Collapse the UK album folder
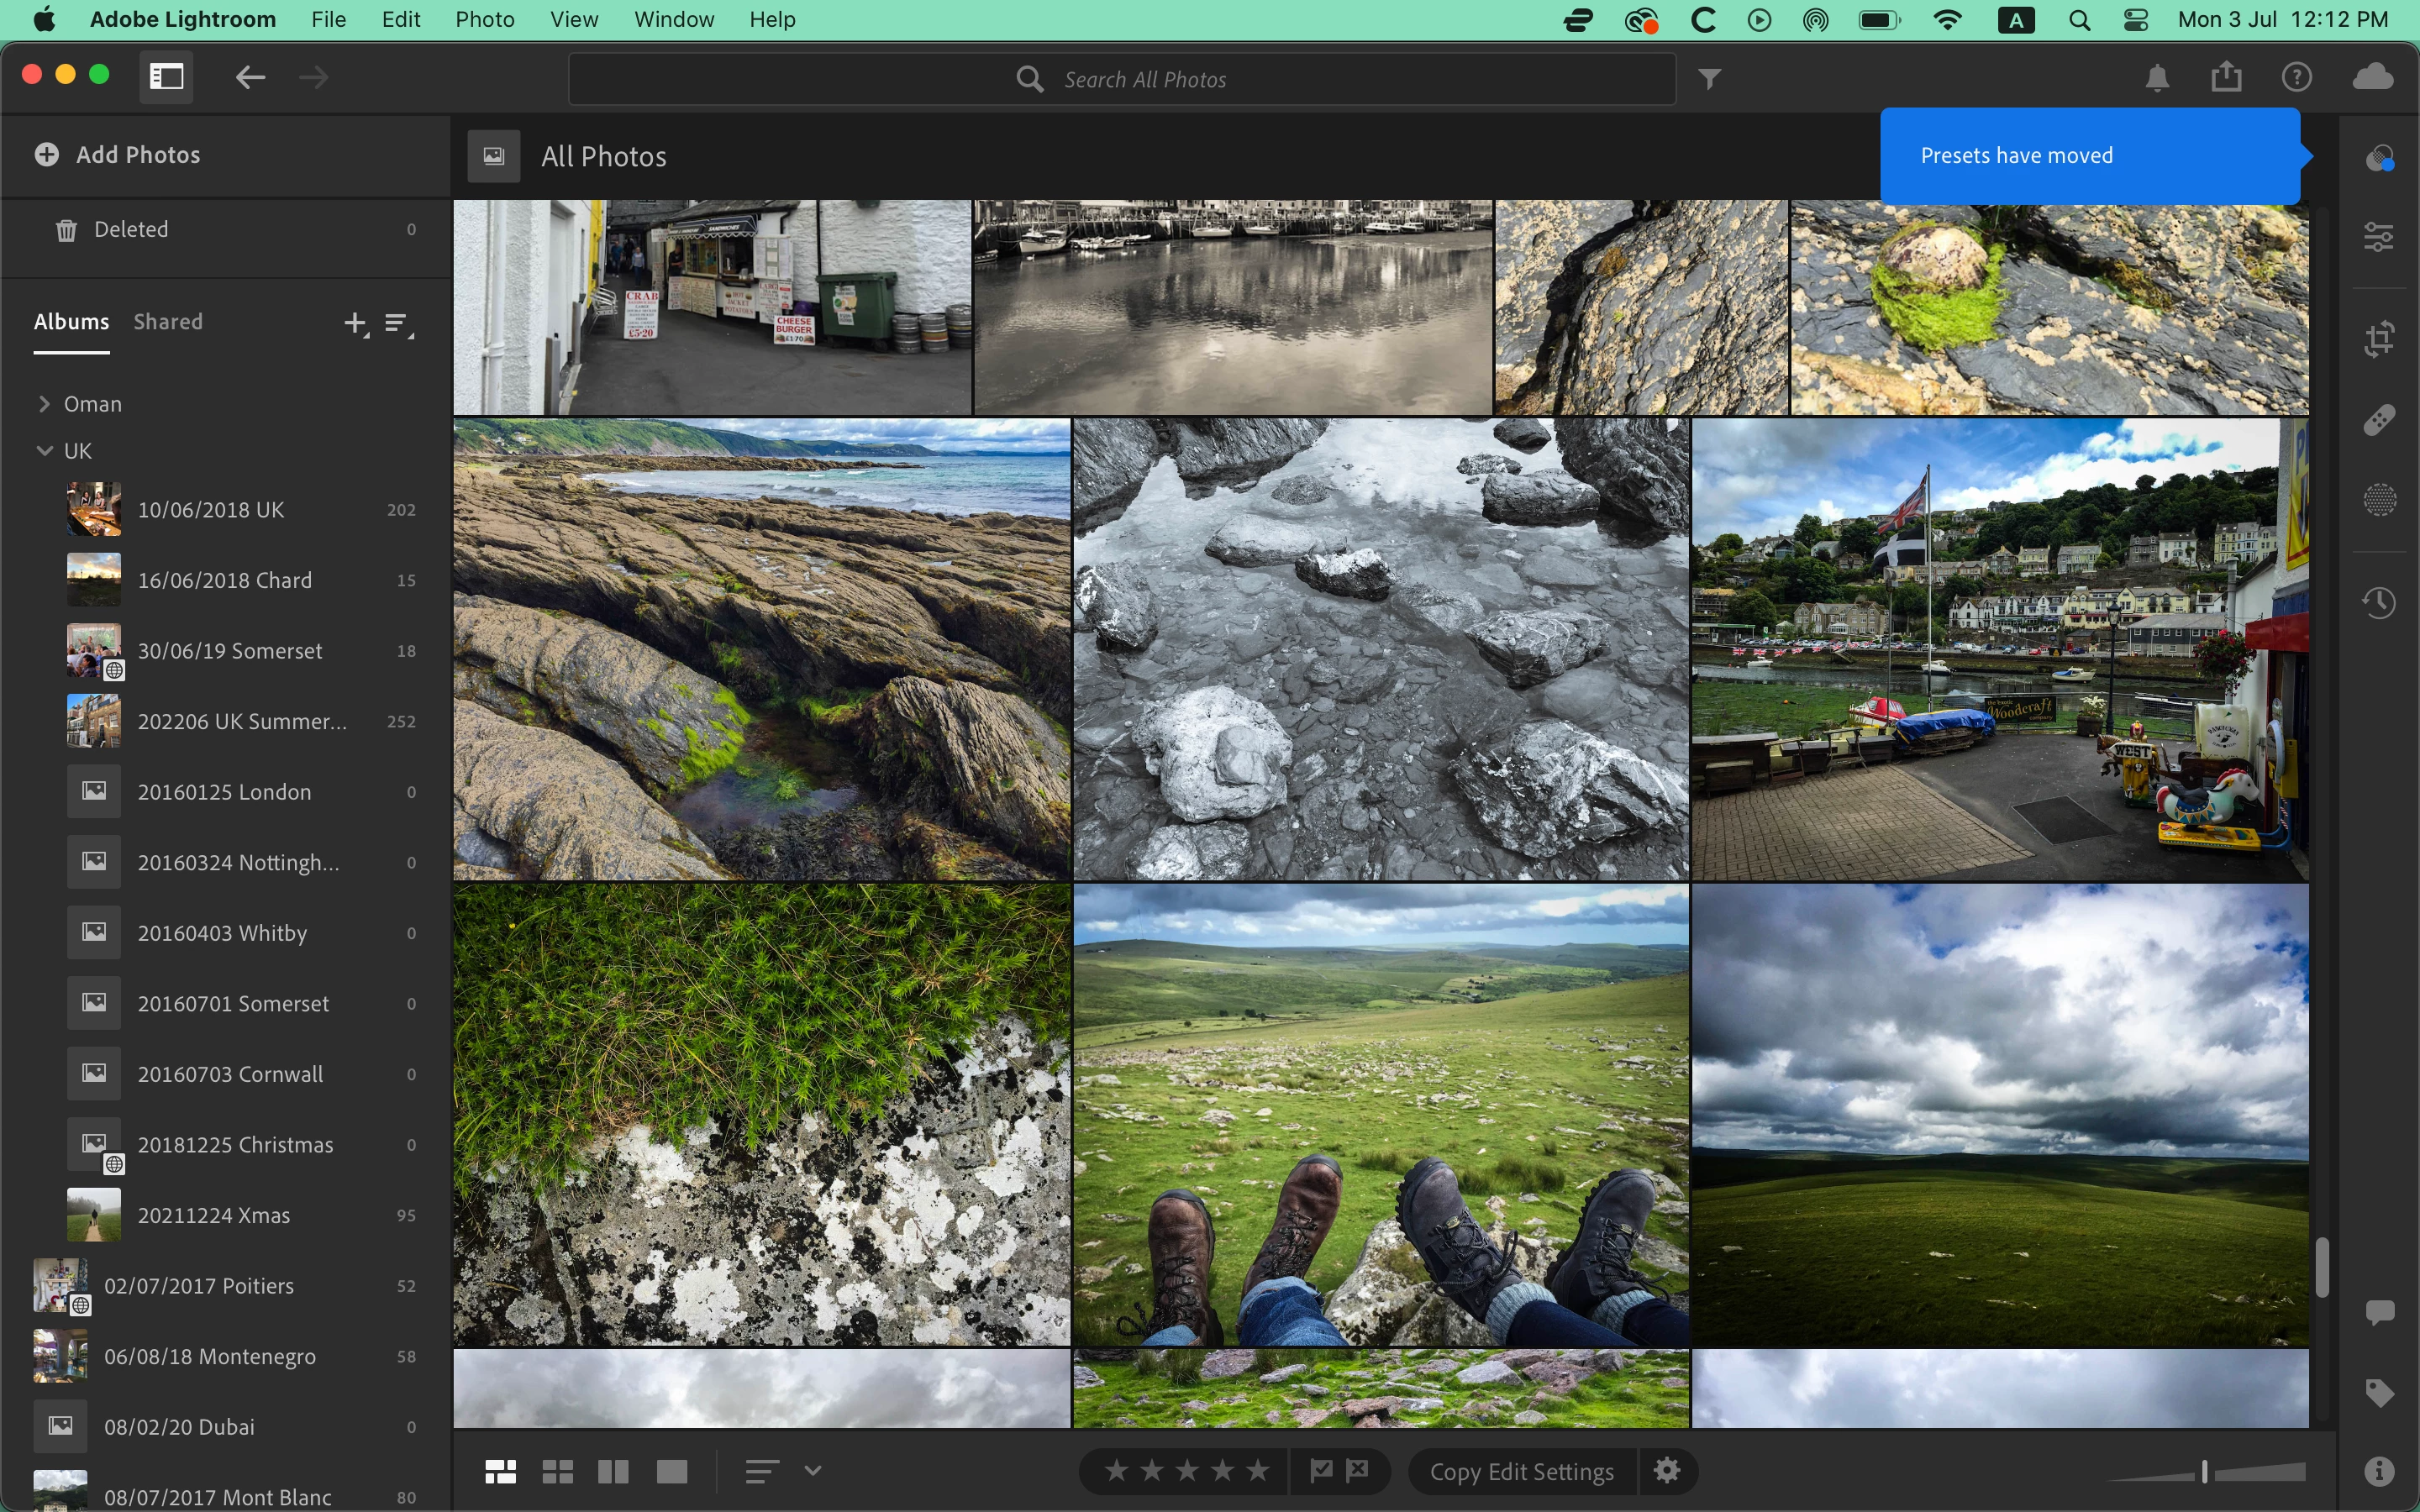 click(x=44, y=451)
